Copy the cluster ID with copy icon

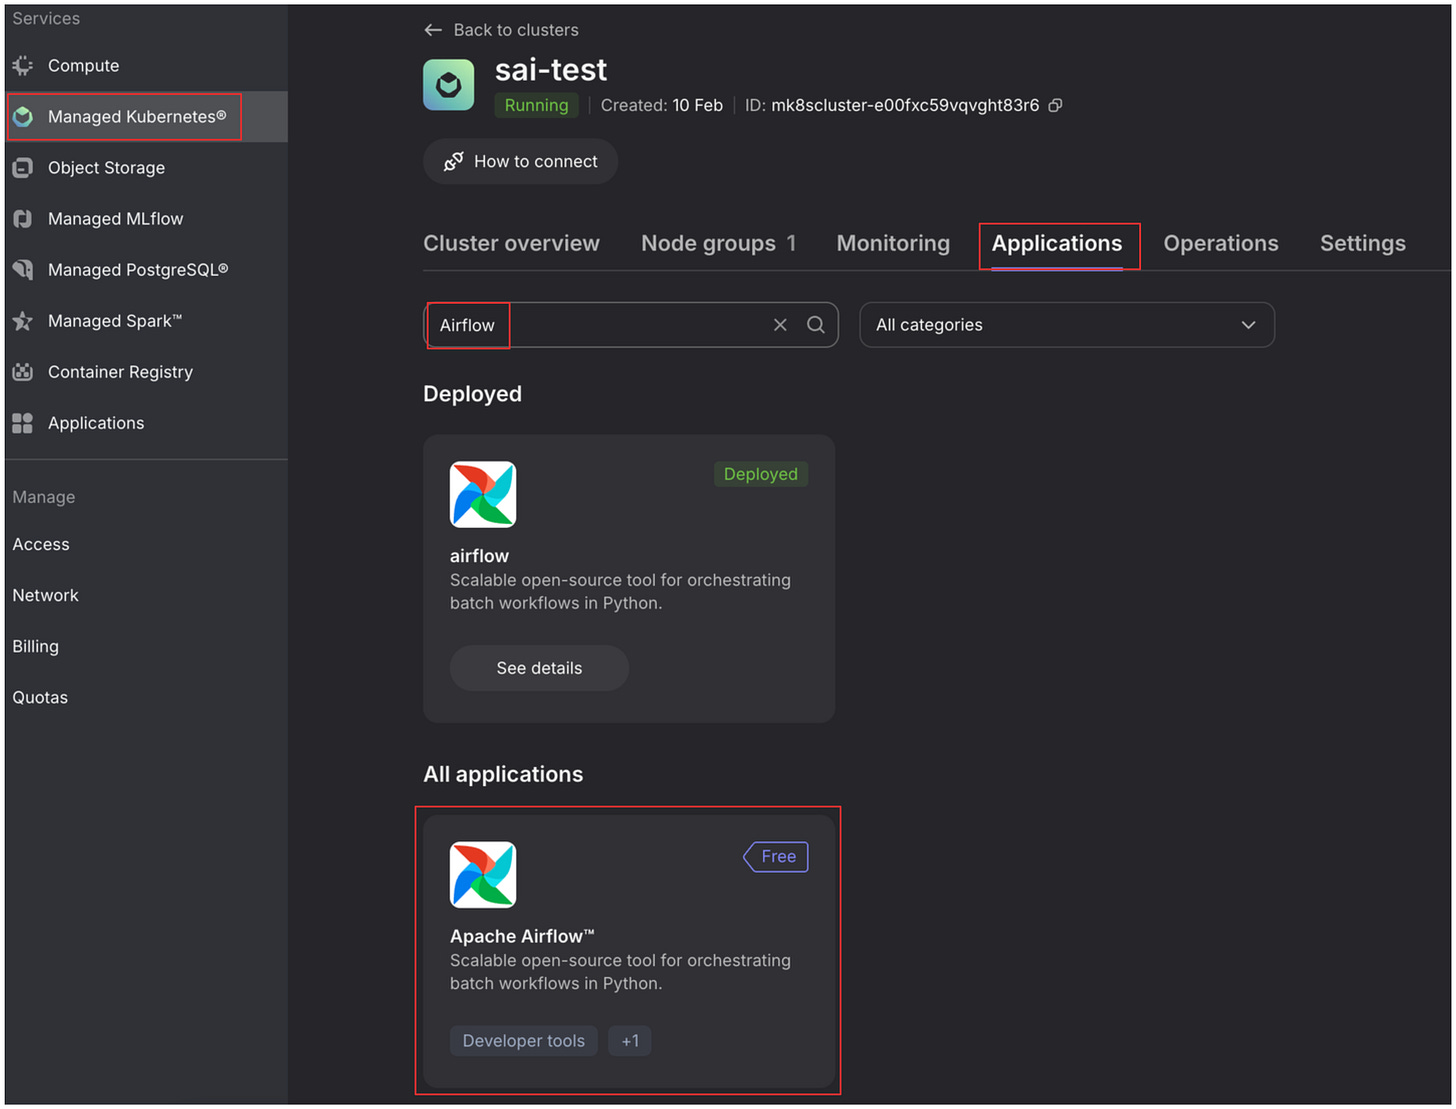tap(1055, 105)
